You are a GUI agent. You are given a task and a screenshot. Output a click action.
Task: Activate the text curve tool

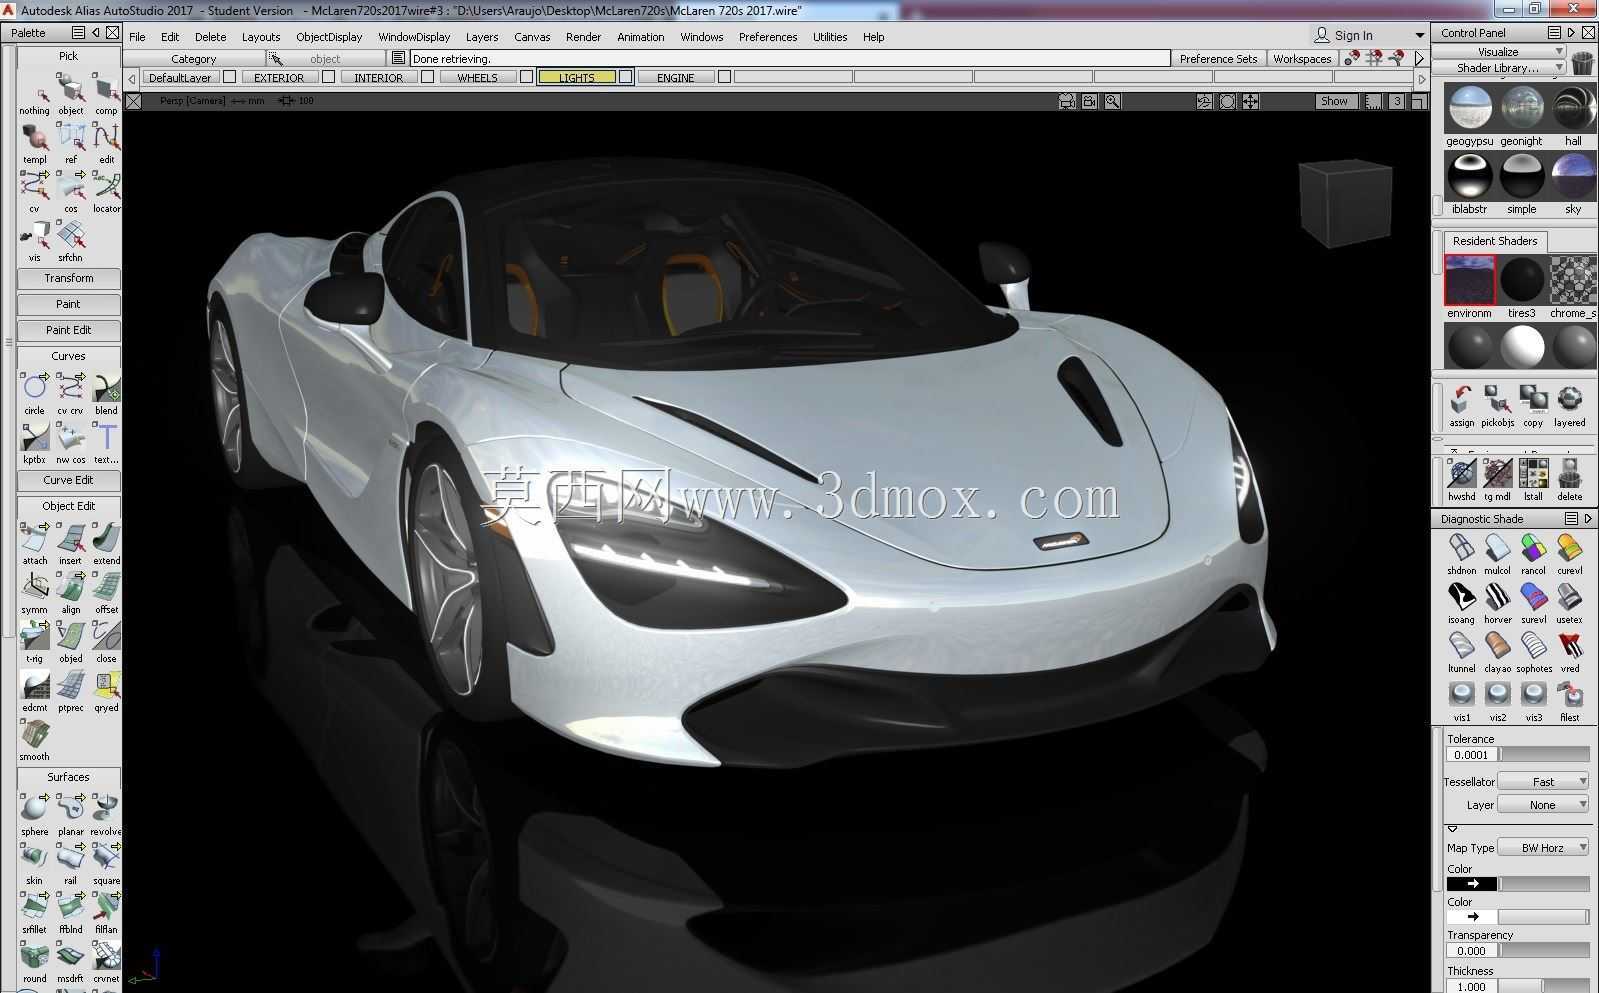click(106, 443)
